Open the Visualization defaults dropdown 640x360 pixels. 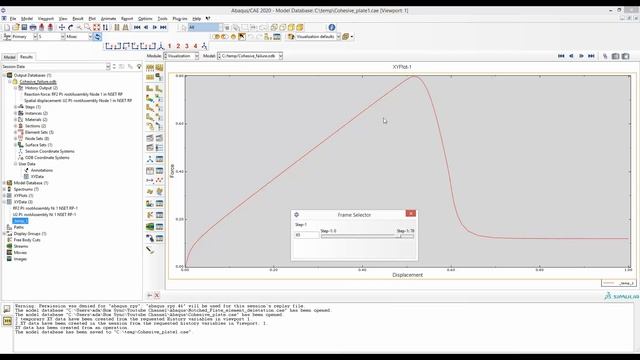(318, 37)
